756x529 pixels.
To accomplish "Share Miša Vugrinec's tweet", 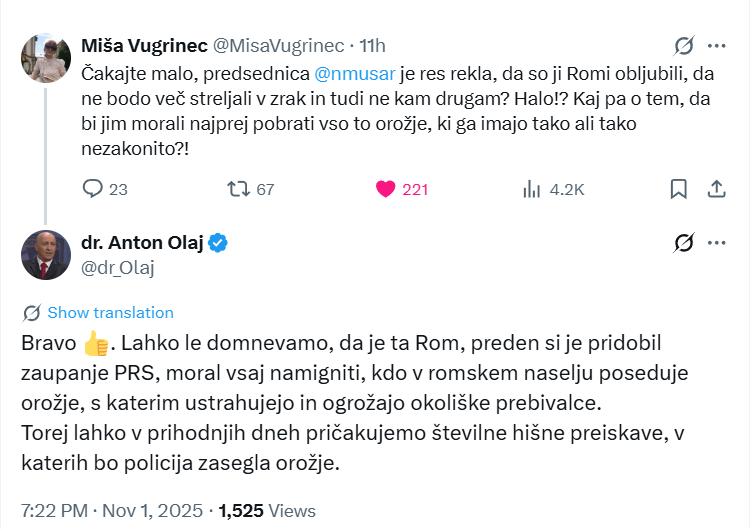I will pos(716,189).
